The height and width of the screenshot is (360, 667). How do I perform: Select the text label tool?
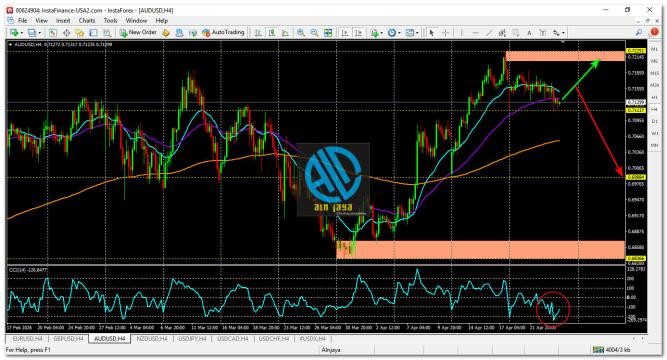(542, 33)
